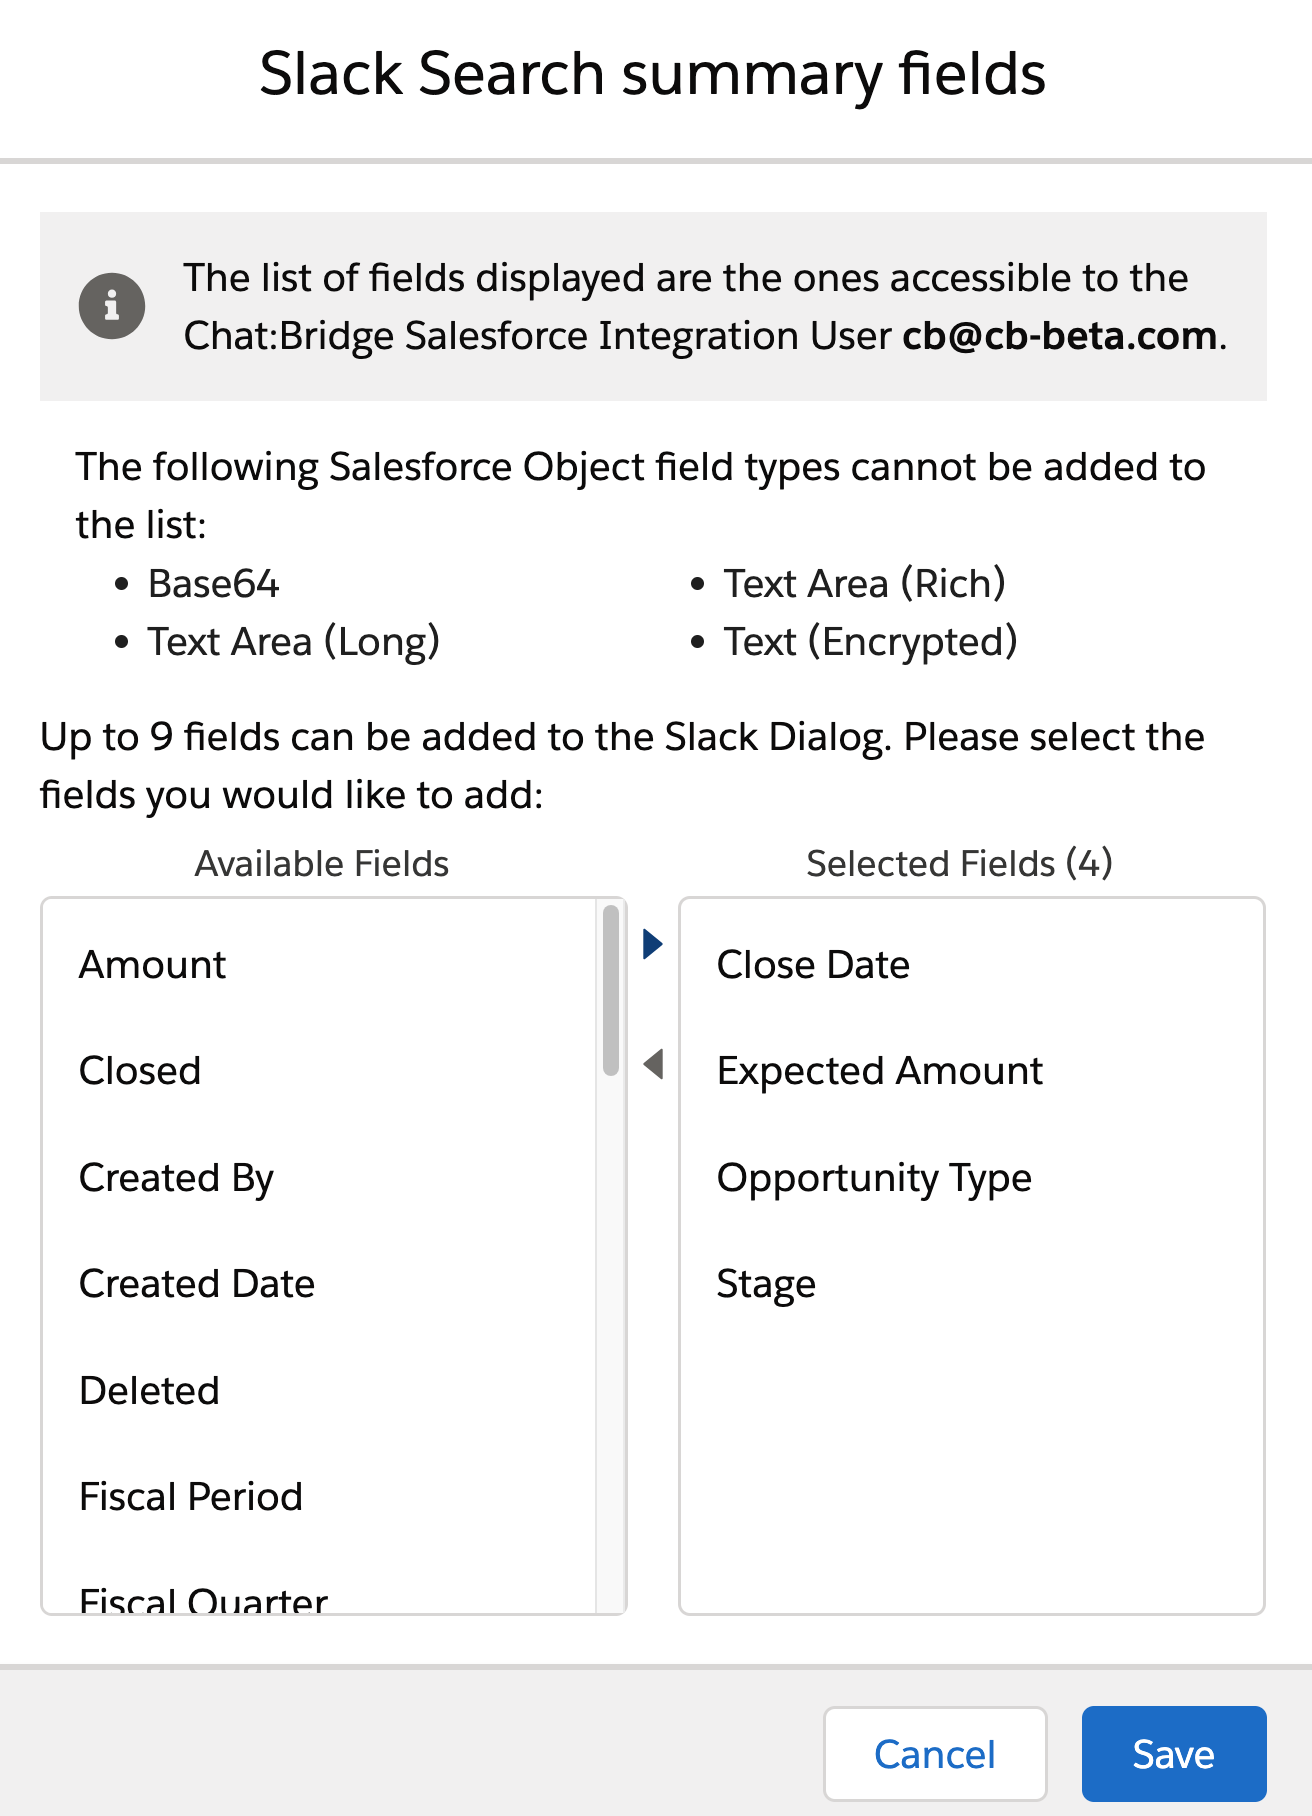Pick Expected Amount in Selected Fields
This screenshot has height=1816, width=1312.
tap(879, 1071)
